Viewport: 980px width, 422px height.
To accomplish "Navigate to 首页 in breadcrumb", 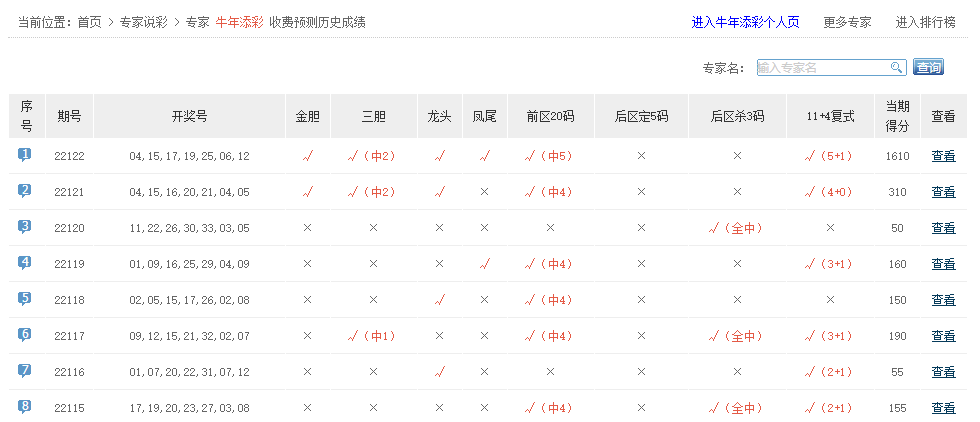I will point(89,22).
